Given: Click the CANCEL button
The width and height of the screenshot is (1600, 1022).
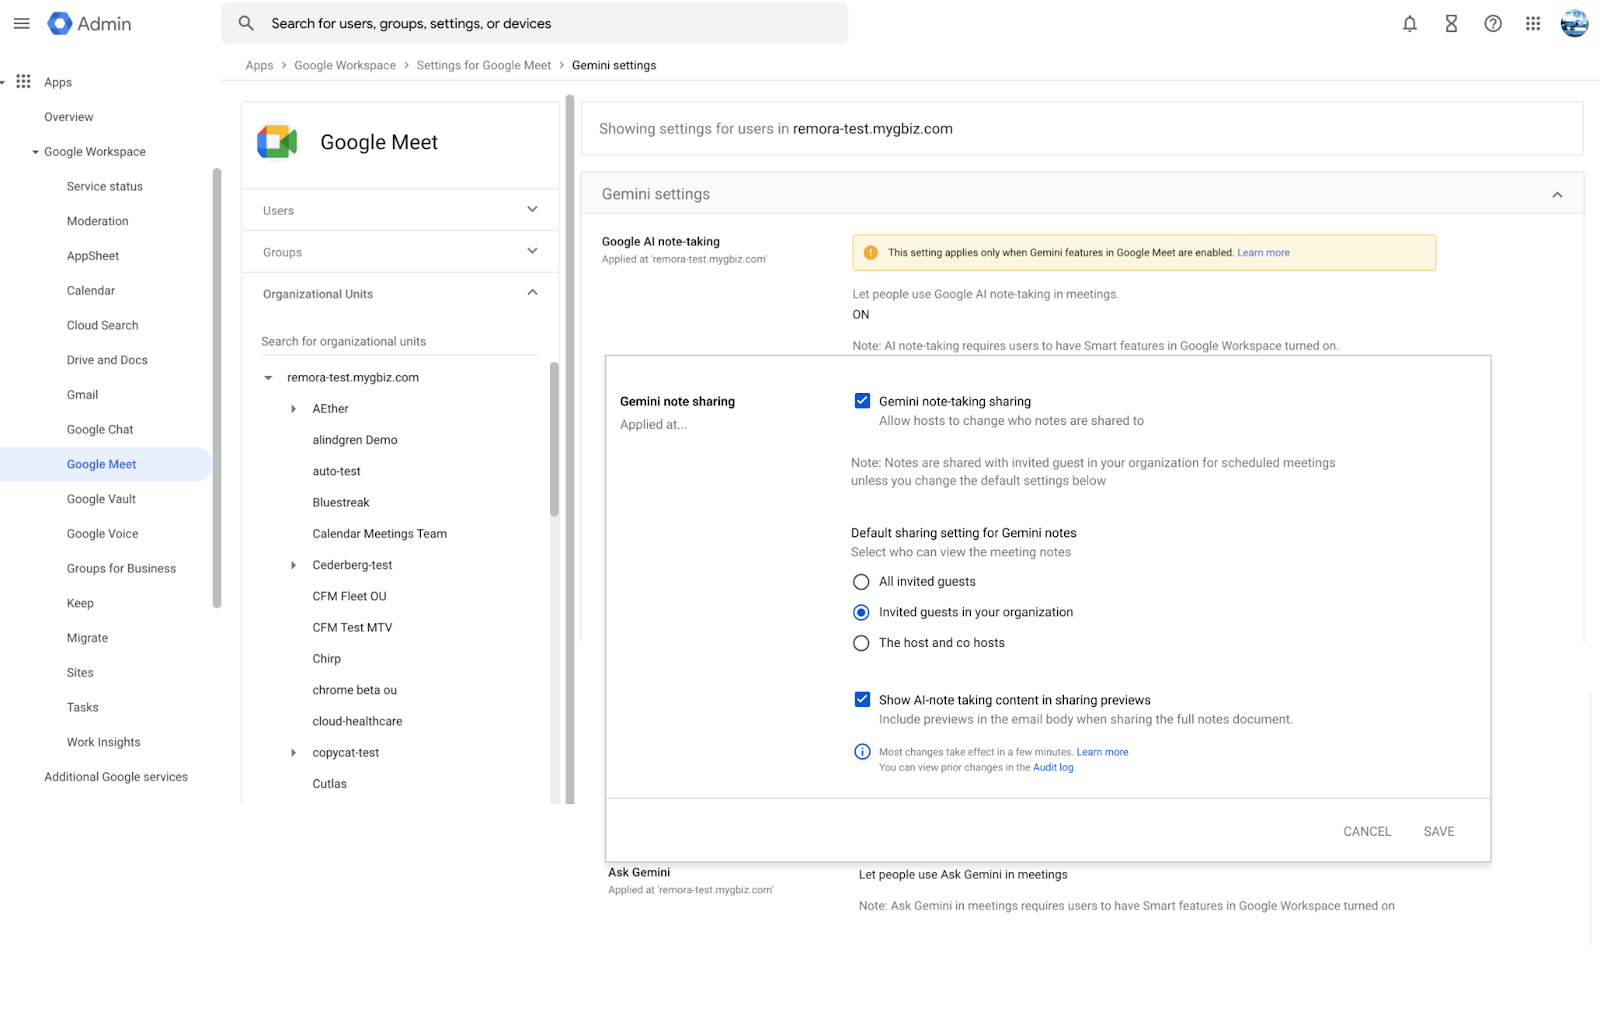Looking at the screenshot, I should pos(1367,832).
